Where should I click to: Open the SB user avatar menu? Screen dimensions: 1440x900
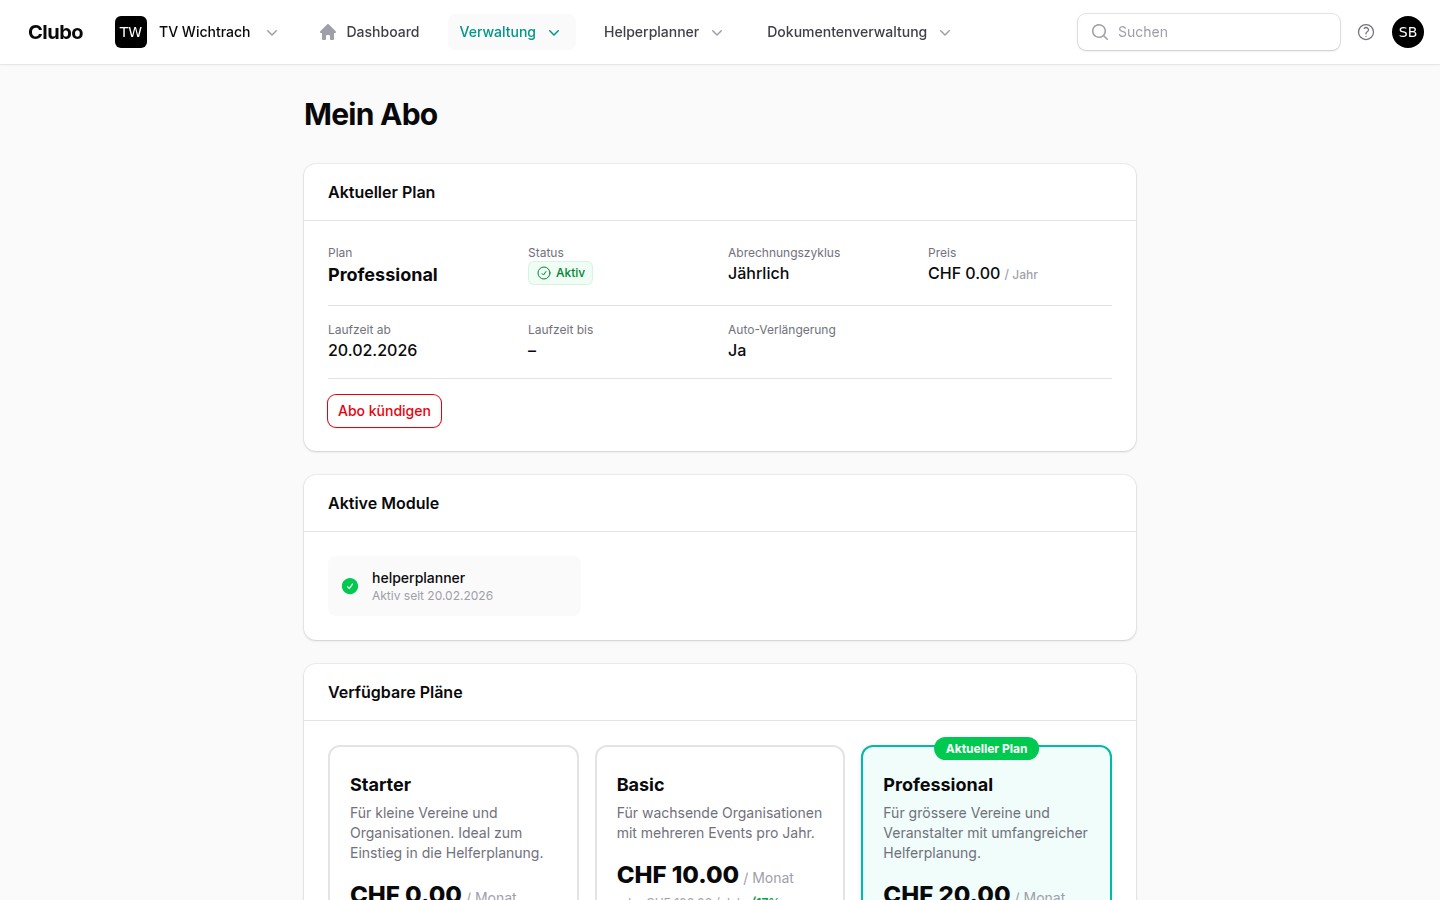tap(1408, 32)
